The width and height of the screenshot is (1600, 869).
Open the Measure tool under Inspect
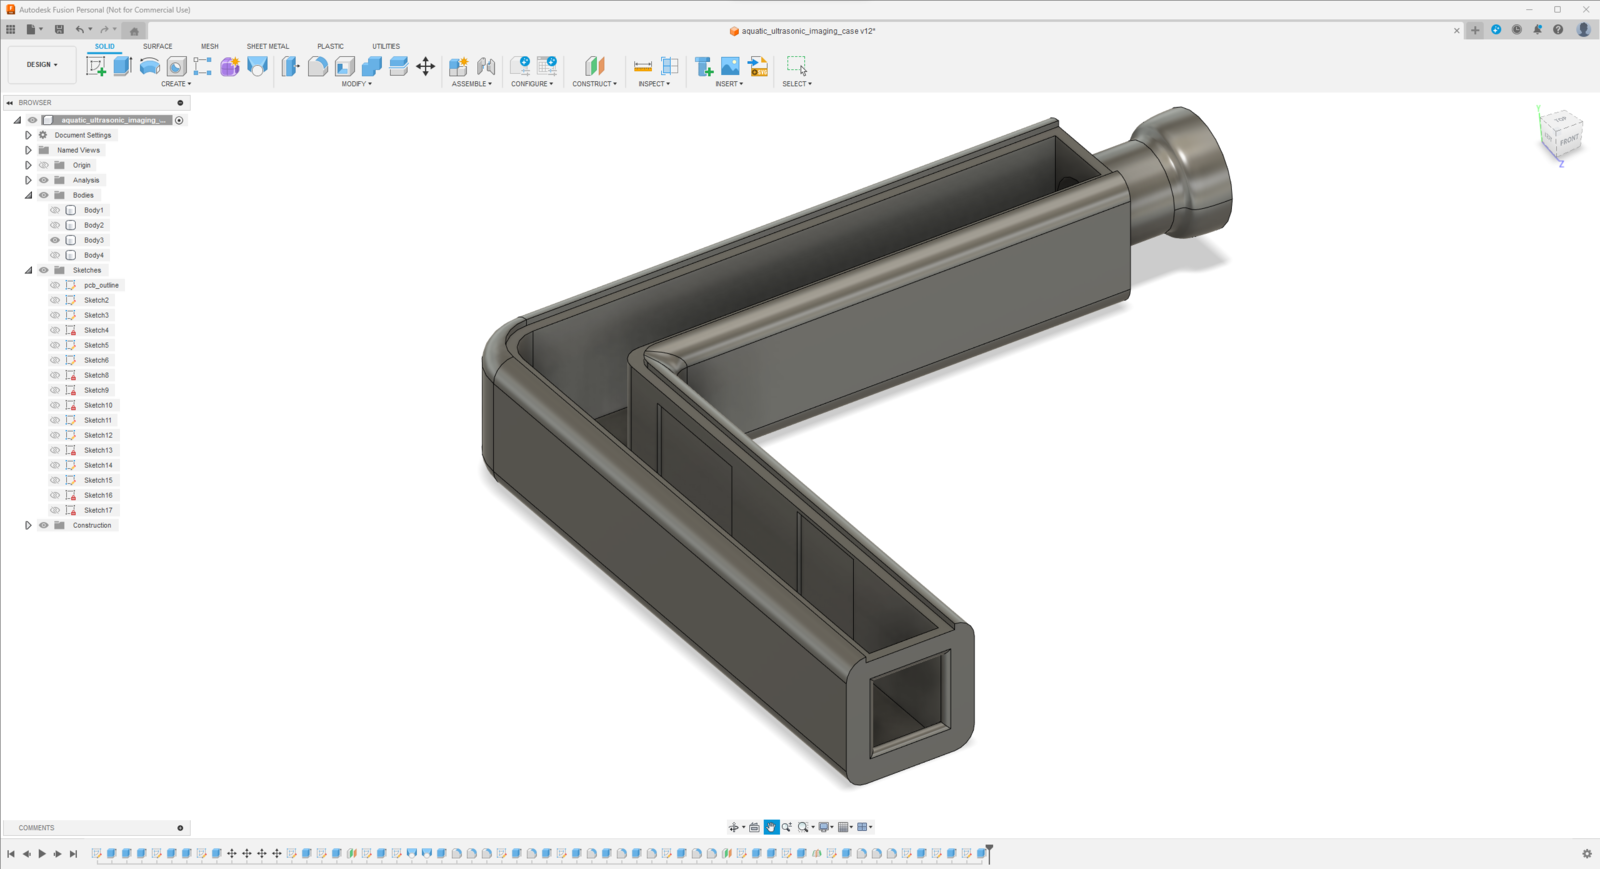(643, 66)
